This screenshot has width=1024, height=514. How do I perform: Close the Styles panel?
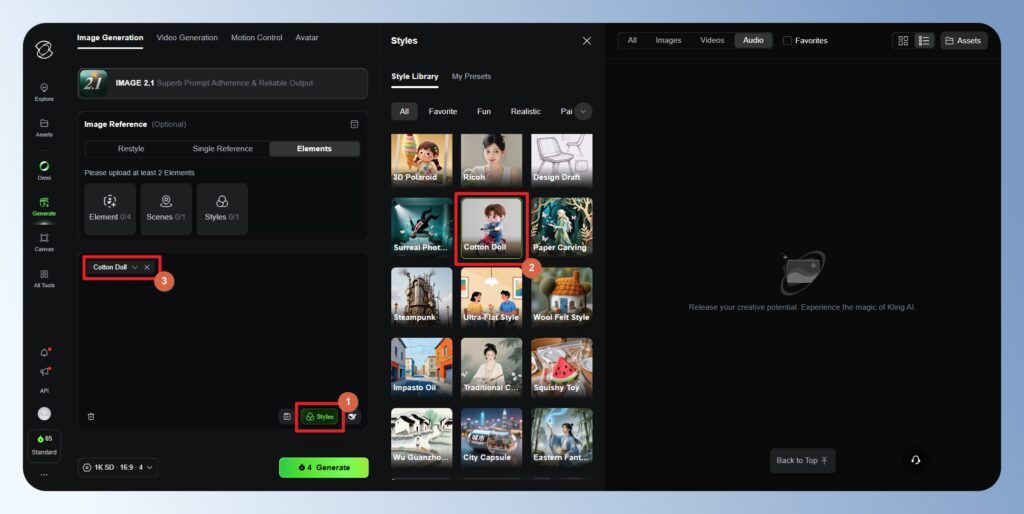(586, 41)
